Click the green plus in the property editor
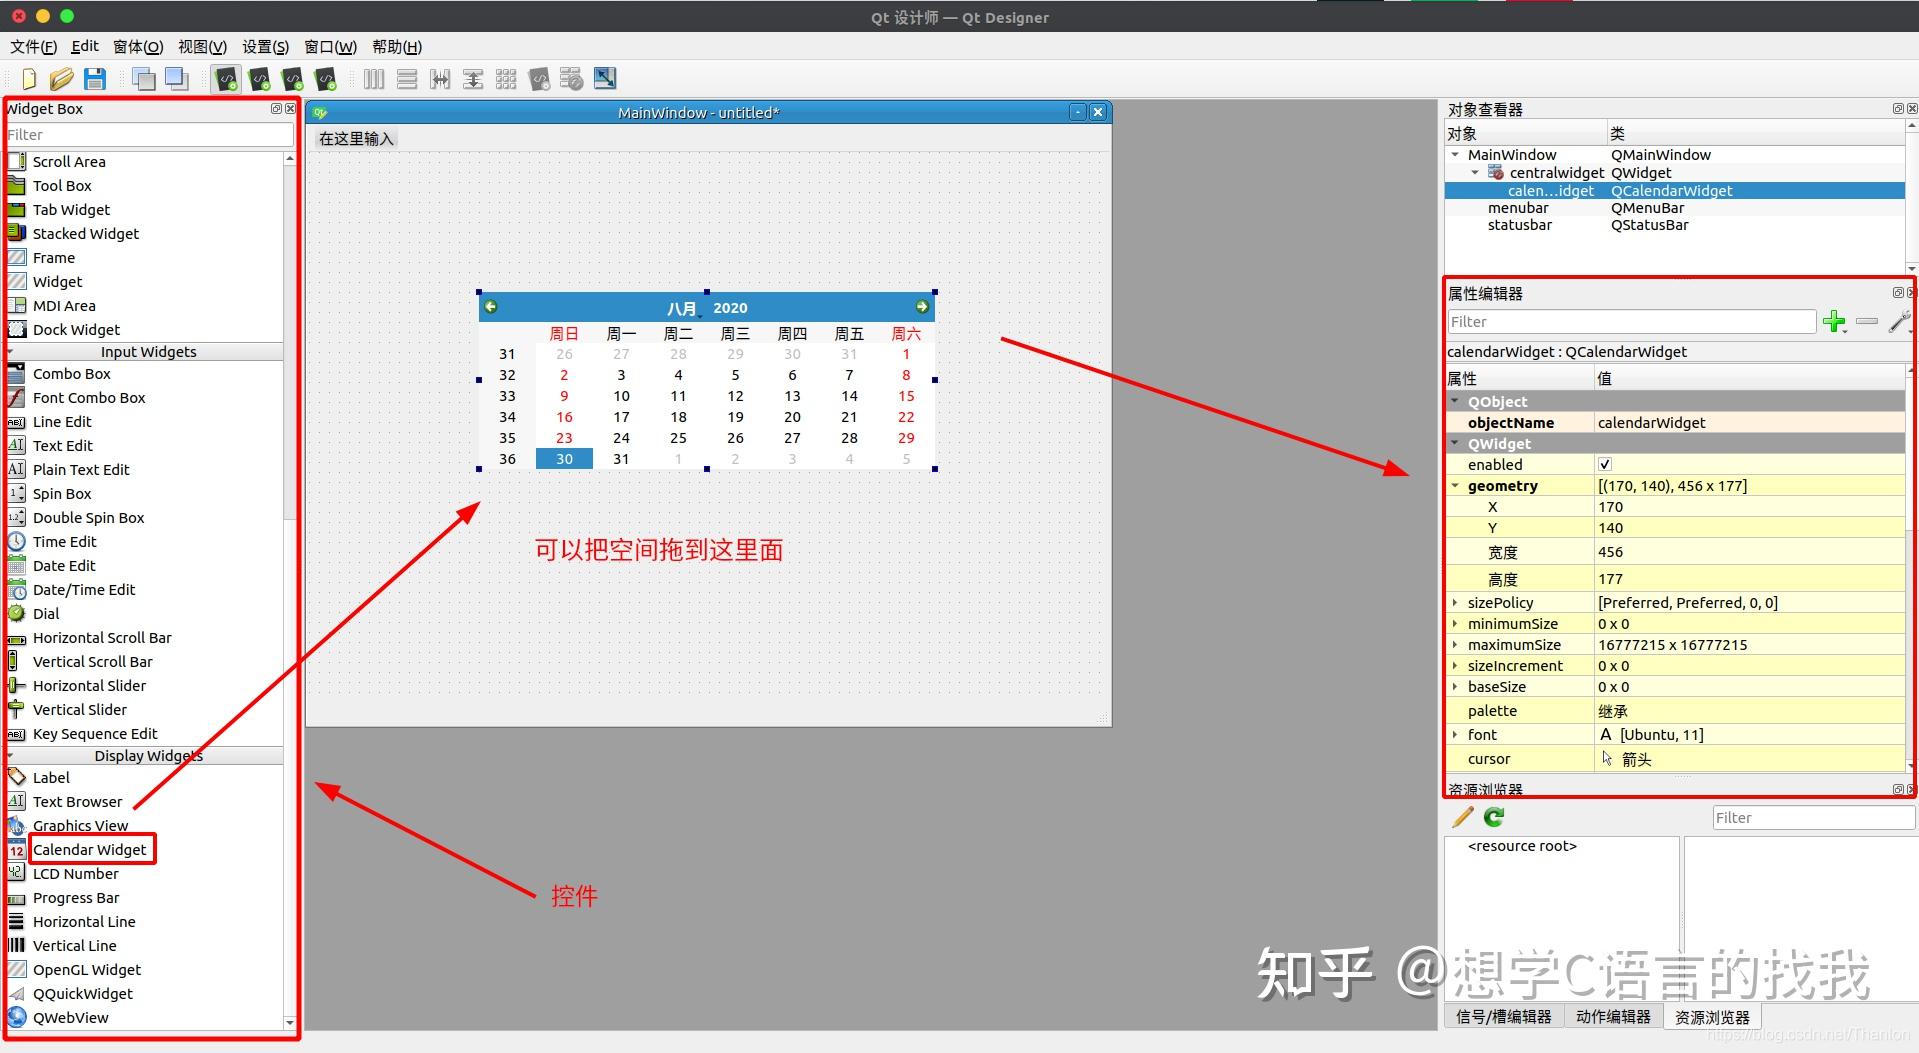 tap(1835, 322)
